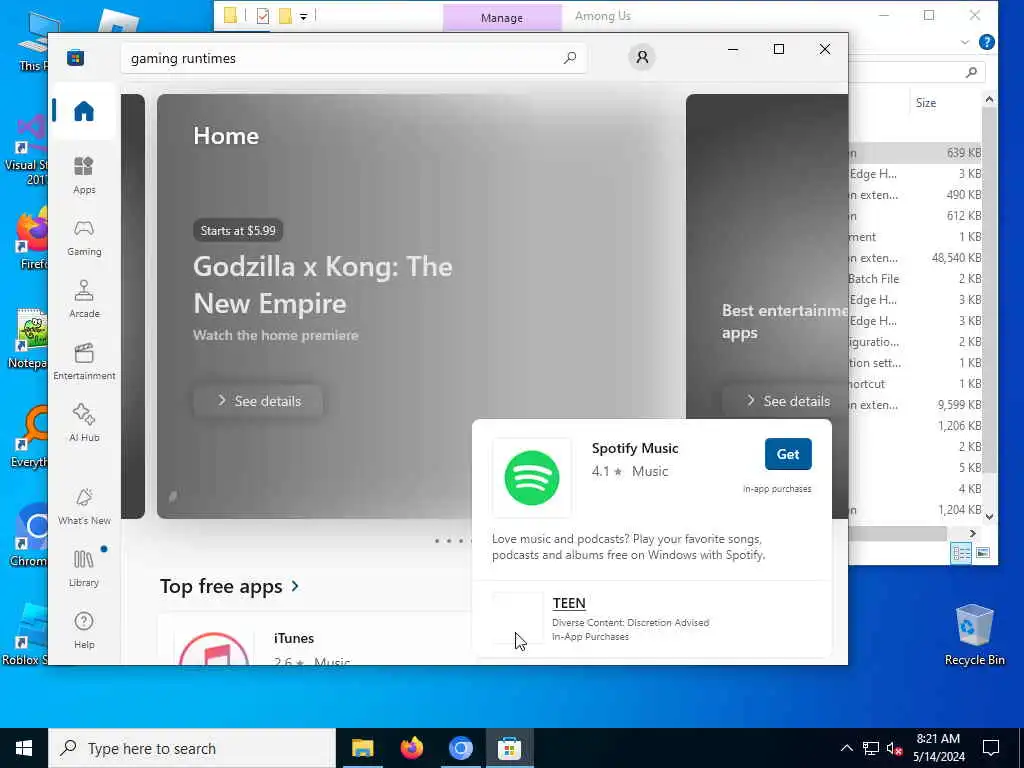
Task: Open the Apps section in sidebar
Action: click(x=84, y=176)
